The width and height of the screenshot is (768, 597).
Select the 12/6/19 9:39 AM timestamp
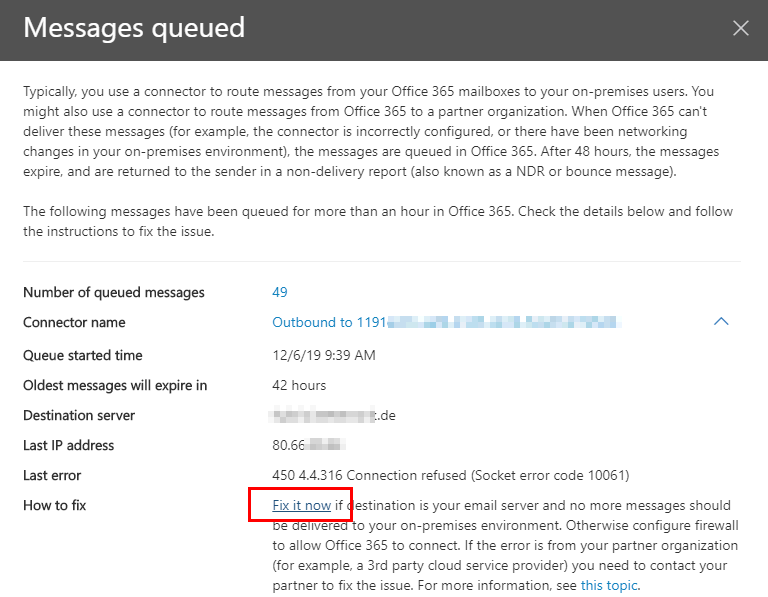click(x=324, y=355)
